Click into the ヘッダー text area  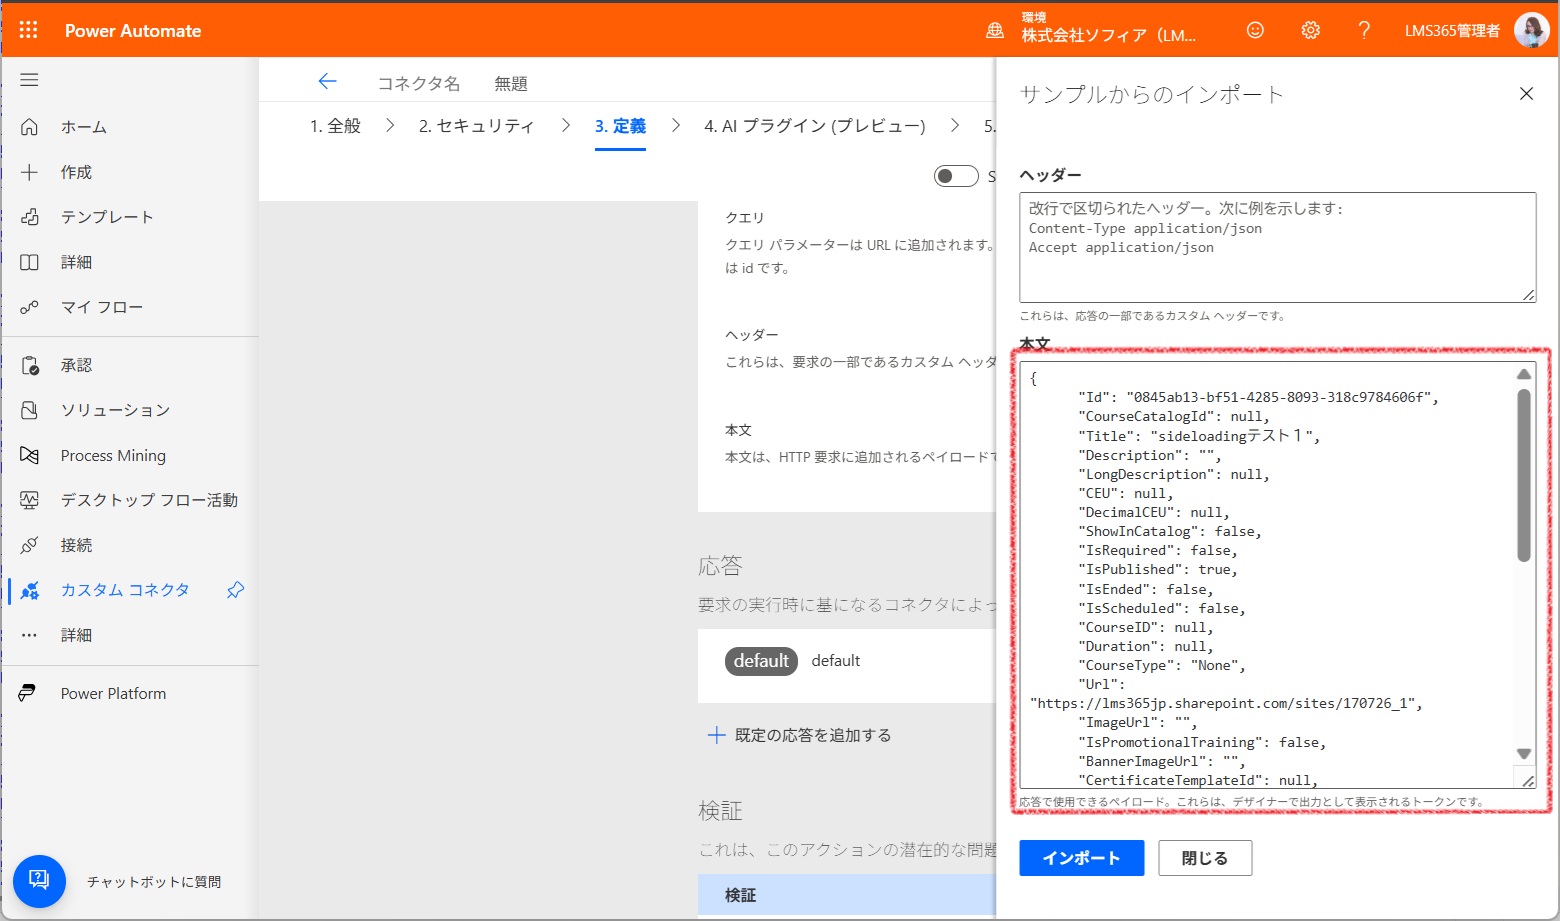(x=1277, y=247)
